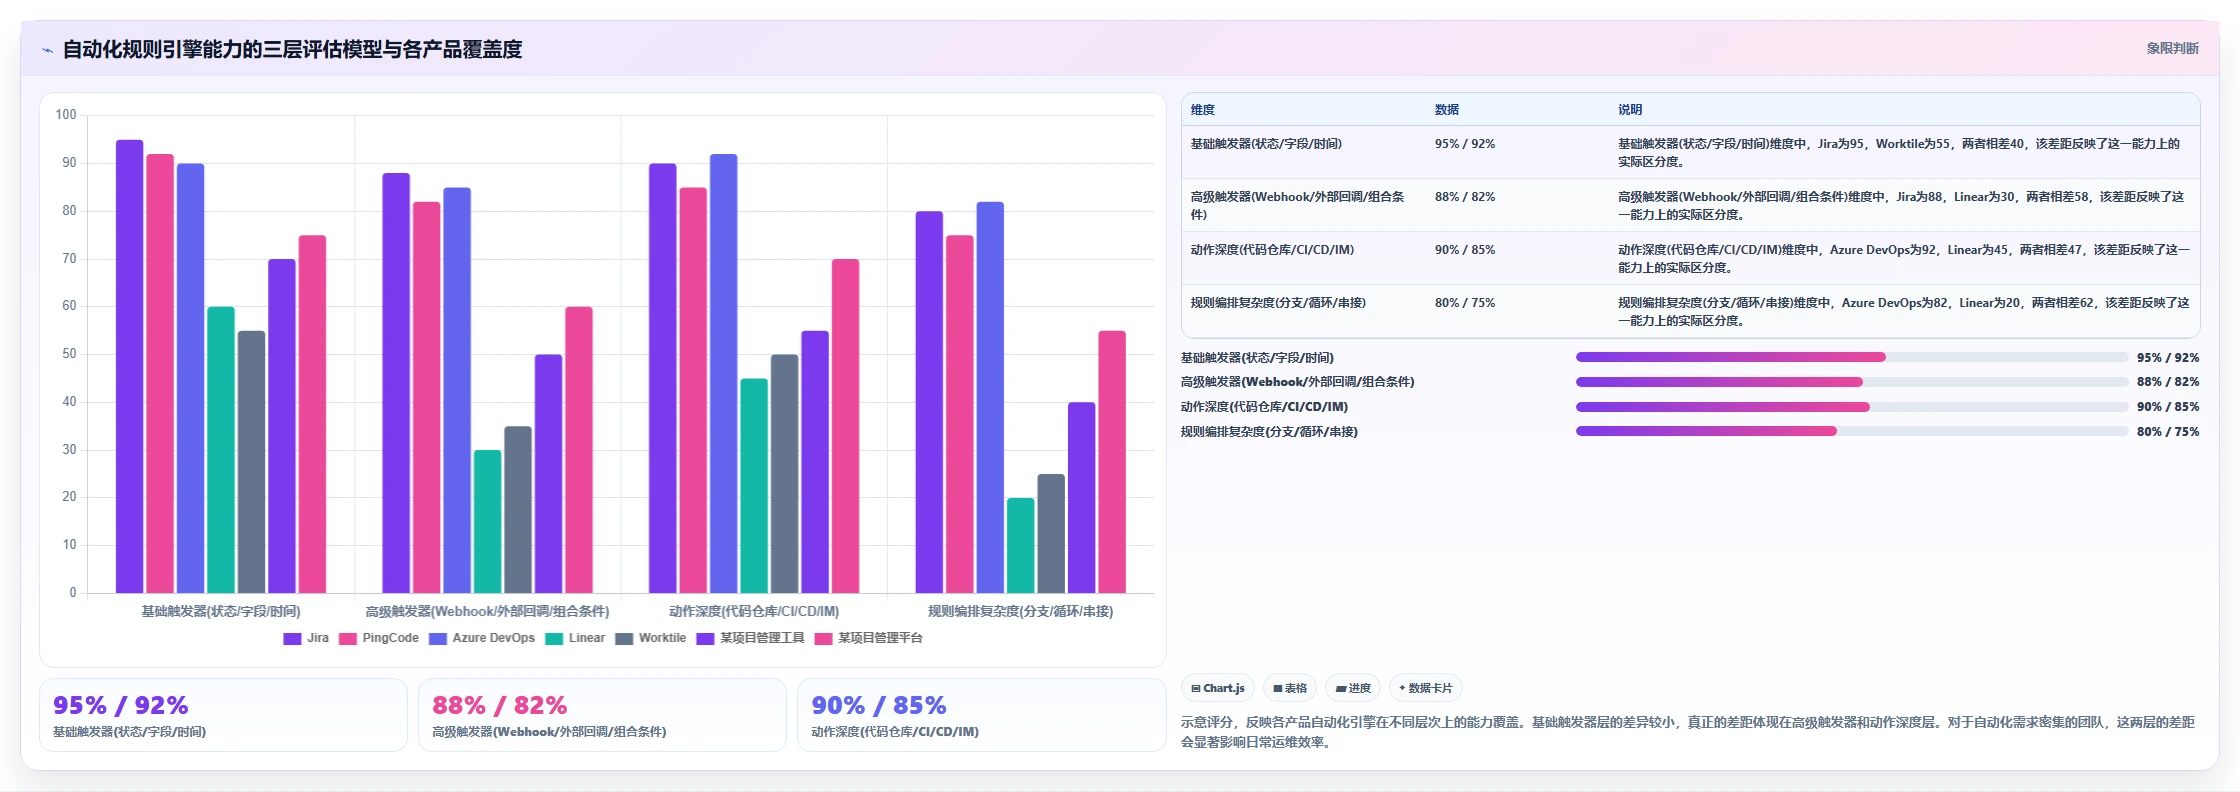Click the 象限判断 badge in header

pyautogui.click(x=2172, y=48)
